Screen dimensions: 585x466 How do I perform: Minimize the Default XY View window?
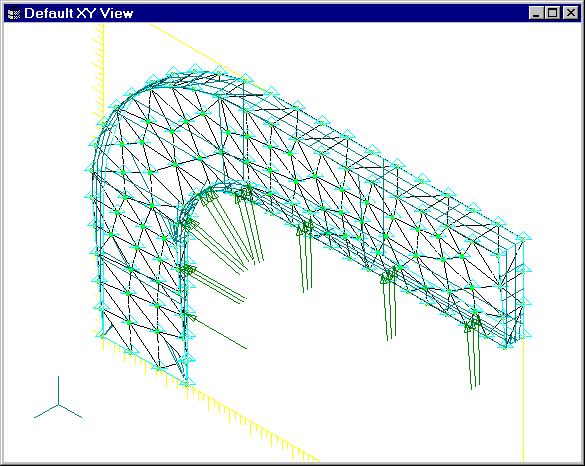coord(536,13)
